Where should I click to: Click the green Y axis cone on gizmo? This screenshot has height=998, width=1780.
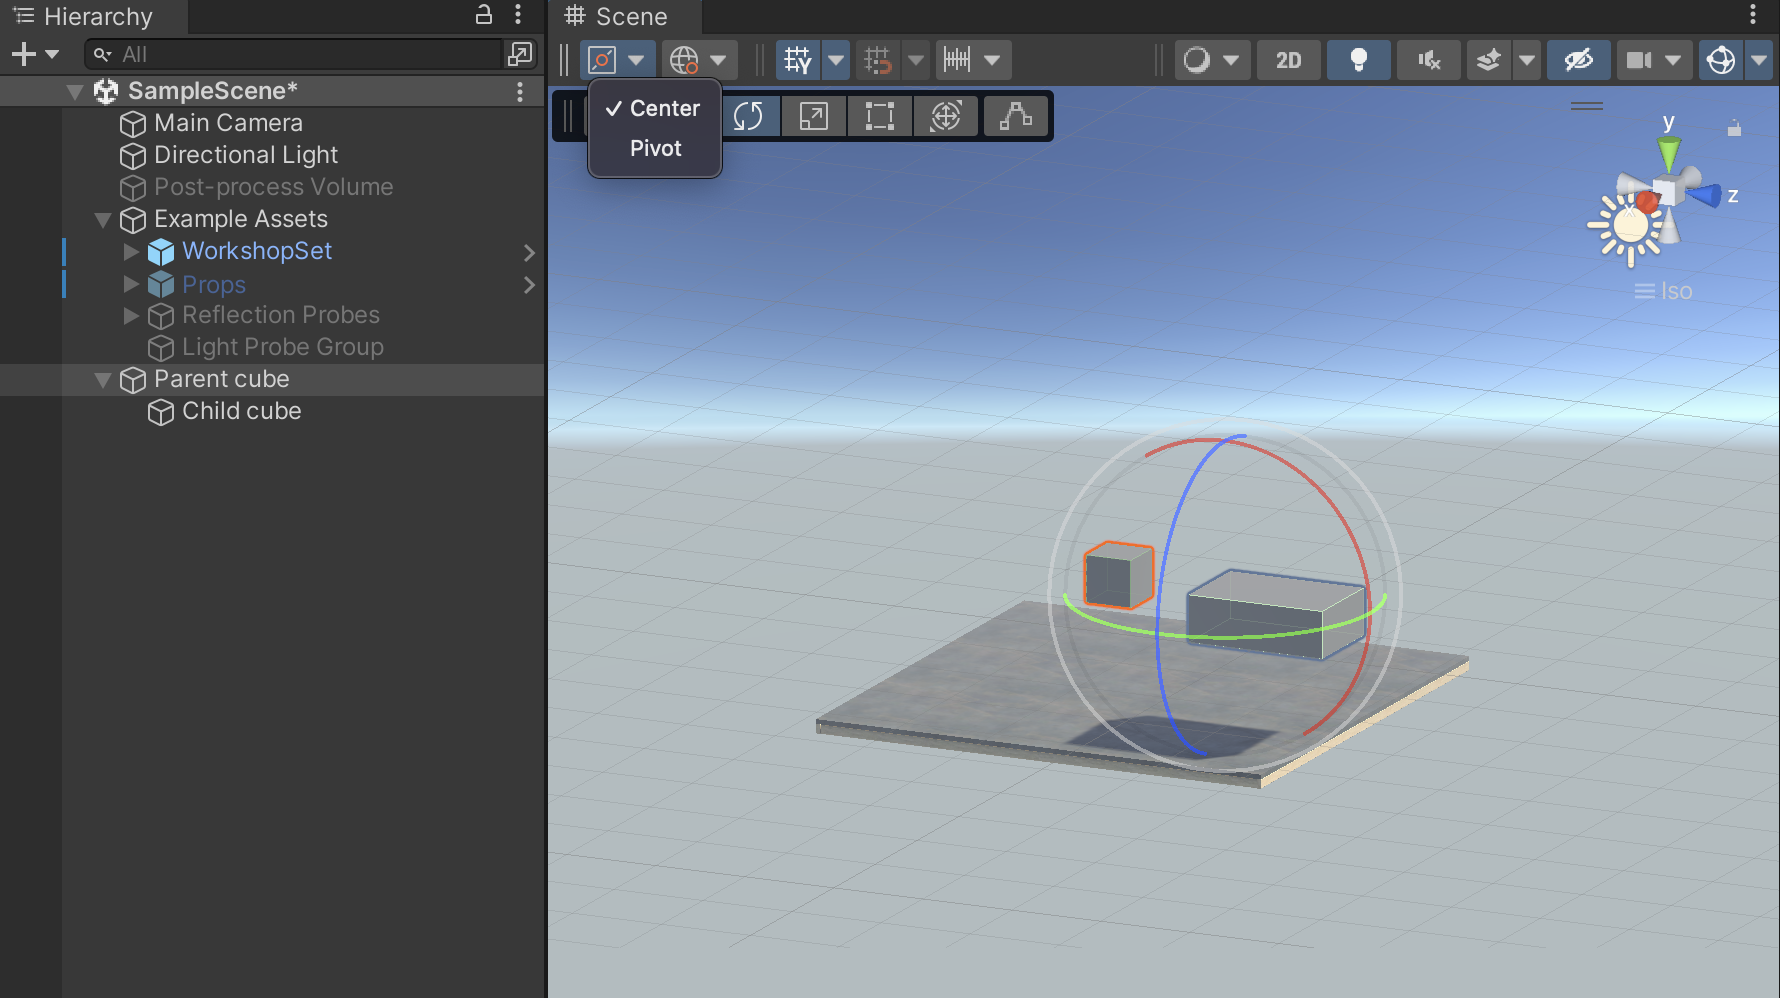click(1669, 154)
